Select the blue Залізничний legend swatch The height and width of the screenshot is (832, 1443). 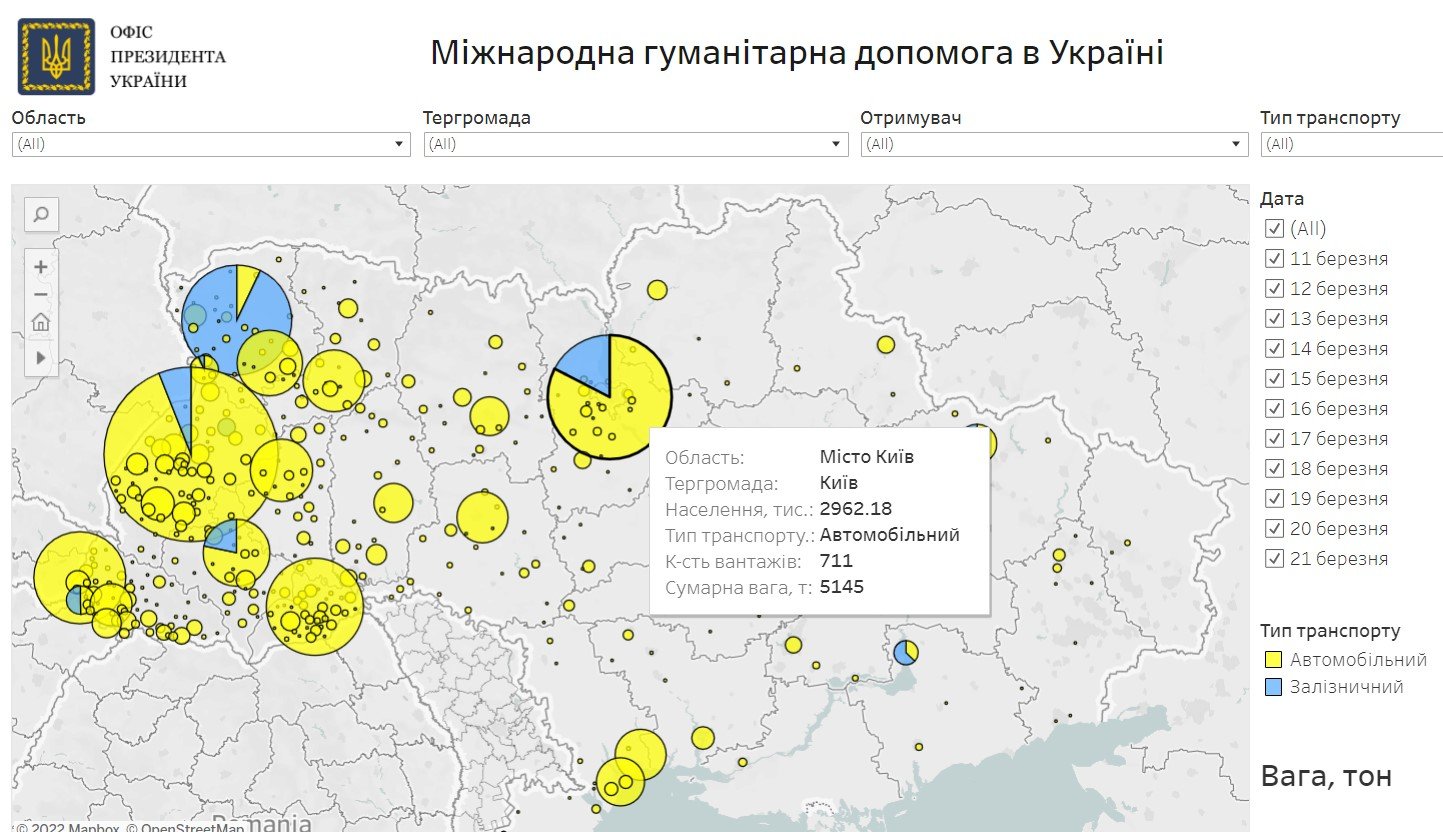click(x=1273, y=687)
